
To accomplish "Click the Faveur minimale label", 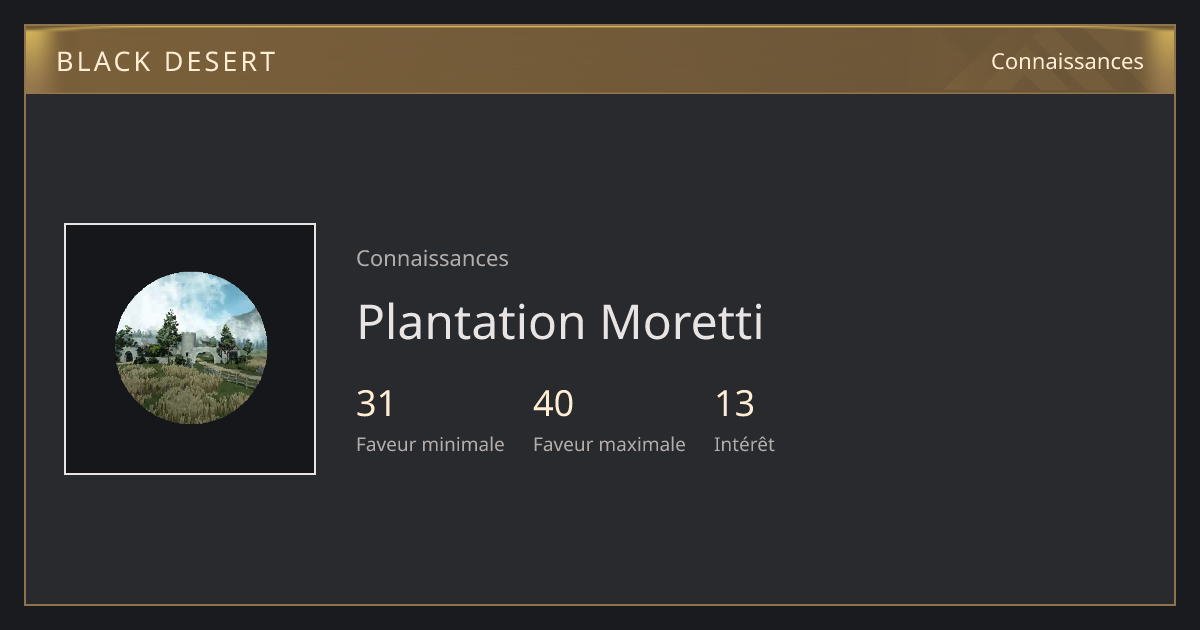I will pyautogui.click(x=430, y=444).
